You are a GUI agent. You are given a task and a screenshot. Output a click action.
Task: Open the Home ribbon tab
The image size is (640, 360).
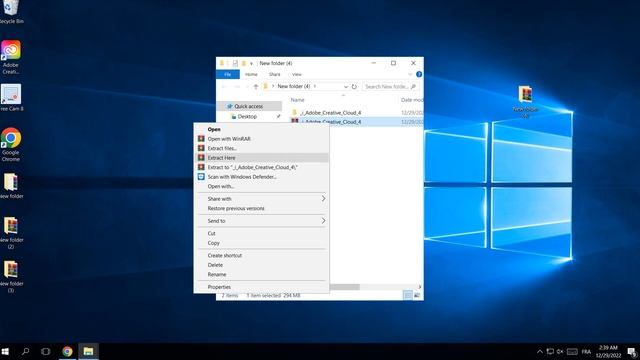point(251,74)
